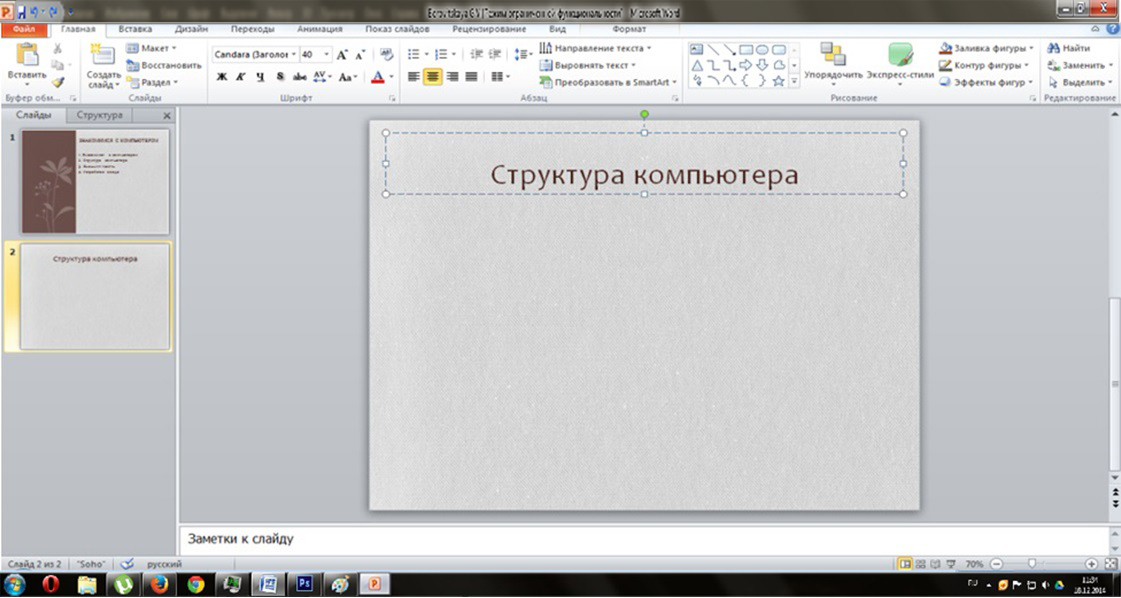Toggle bold formatting with Ж button
1121x598 pixels.
[x=222, y=77]
